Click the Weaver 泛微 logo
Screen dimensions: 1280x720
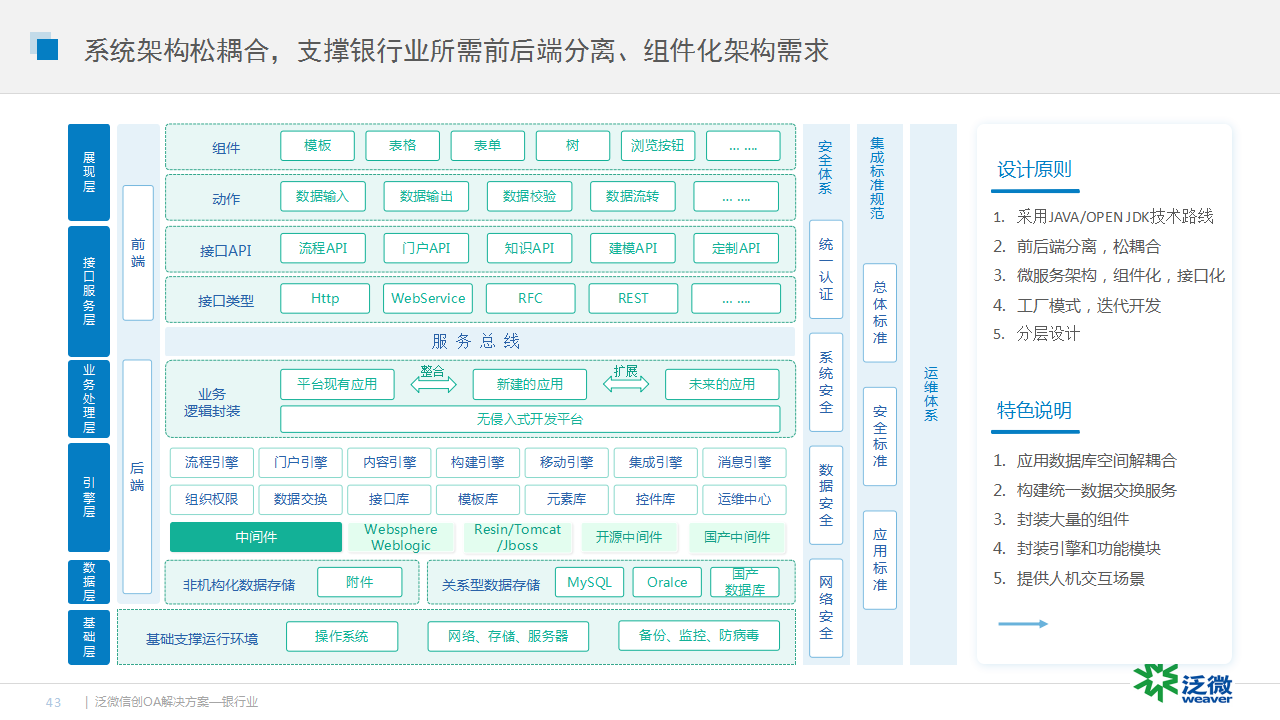point(1183,683)
